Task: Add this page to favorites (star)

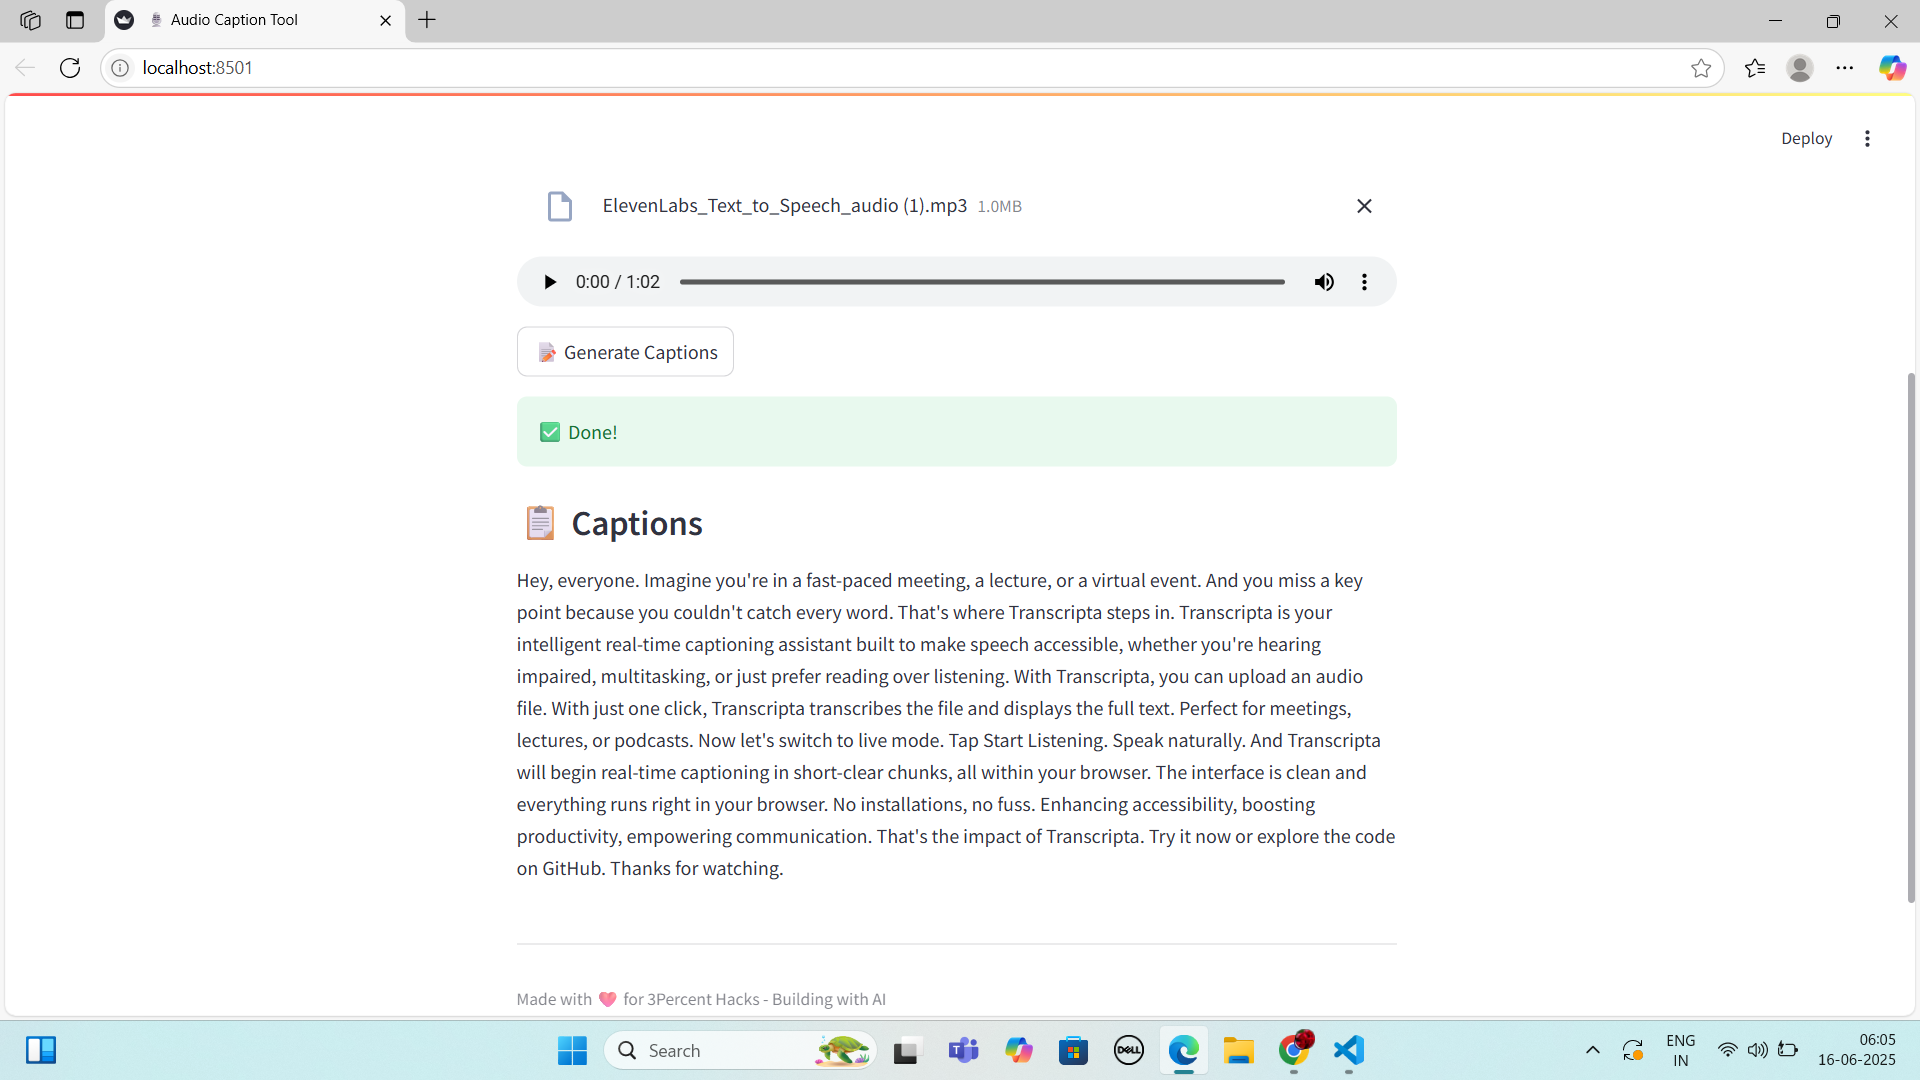Action: 1701,68
